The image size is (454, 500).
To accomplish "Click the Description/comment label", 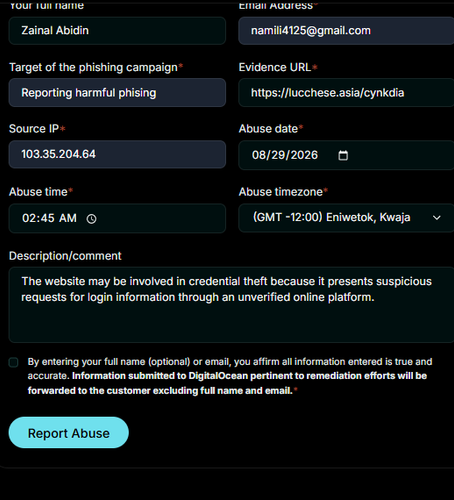I will [x=65, y=256].
